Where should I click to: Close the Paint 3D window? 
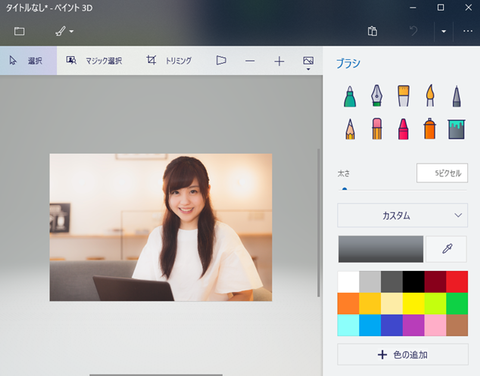click(468, 8)
